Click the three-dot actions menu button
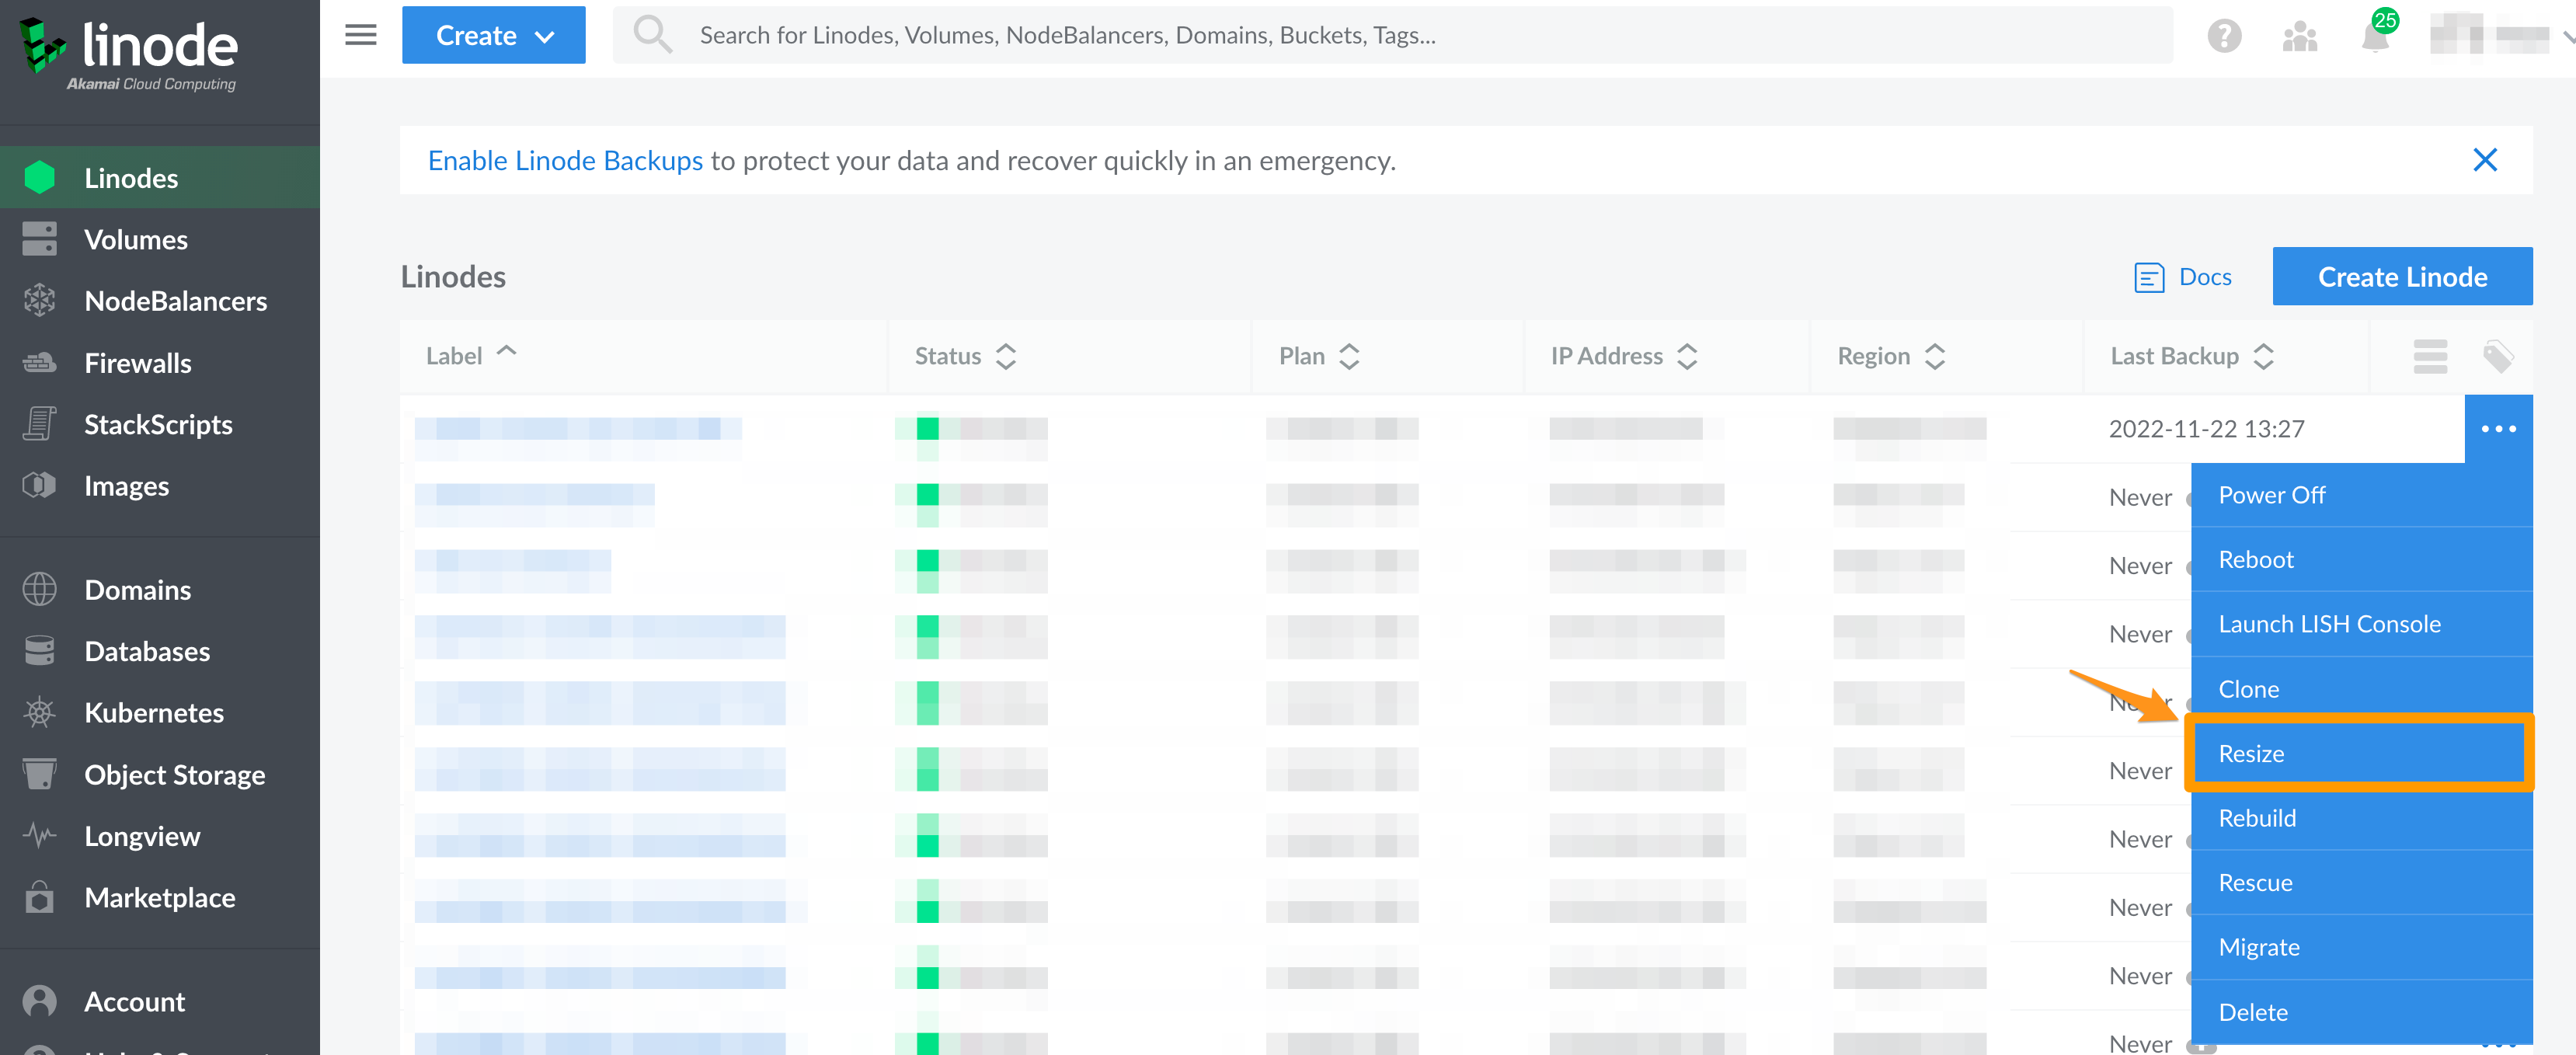This screenshot has height=1055, width=2576. [2498, 429]
